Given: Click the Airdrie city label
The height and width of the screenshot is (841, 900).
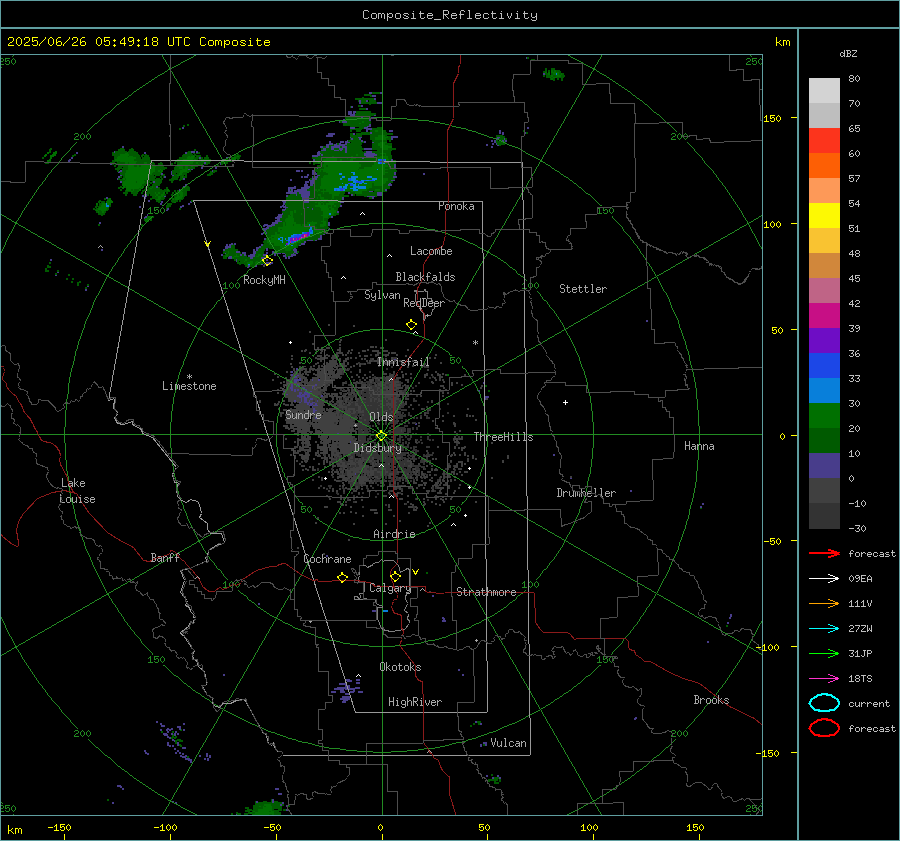Looking at the screenshot, I should (x=394, y=534).
